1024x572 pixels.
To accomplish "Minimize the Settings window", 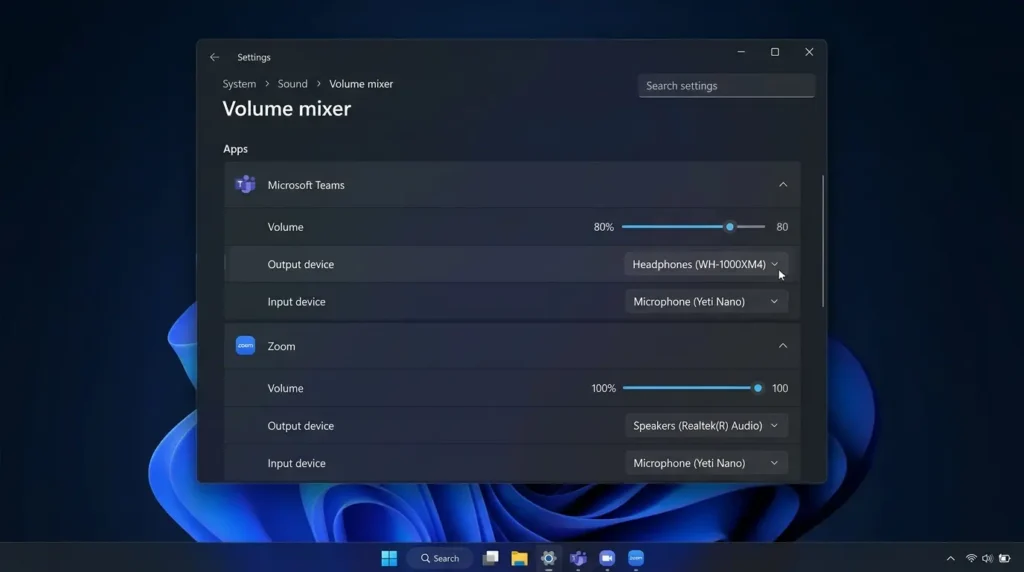I will [741, 52].
